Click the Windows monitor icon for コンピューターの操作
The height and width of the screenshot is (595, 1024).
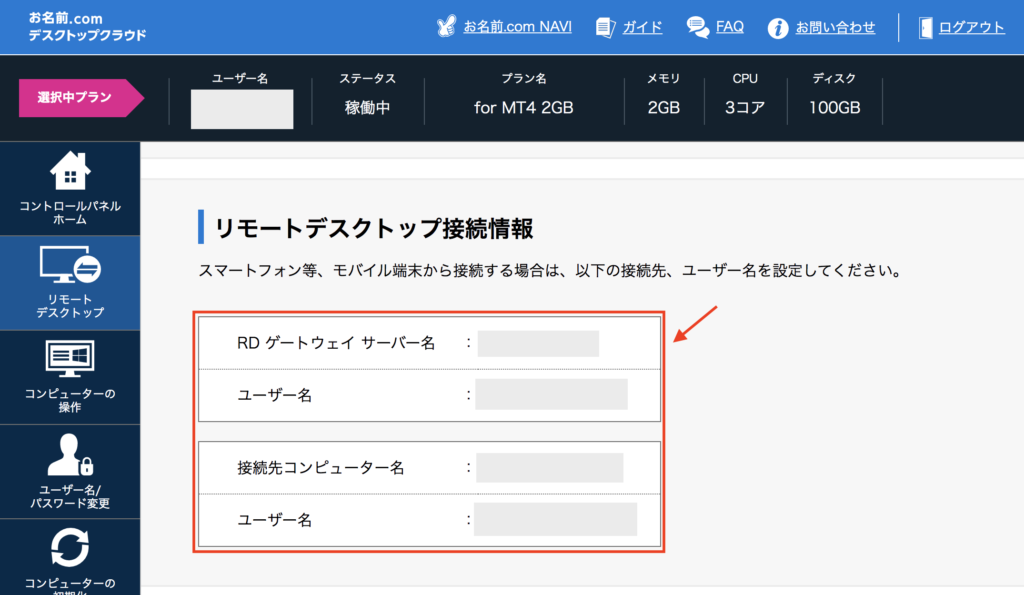[x=70, y=358]
